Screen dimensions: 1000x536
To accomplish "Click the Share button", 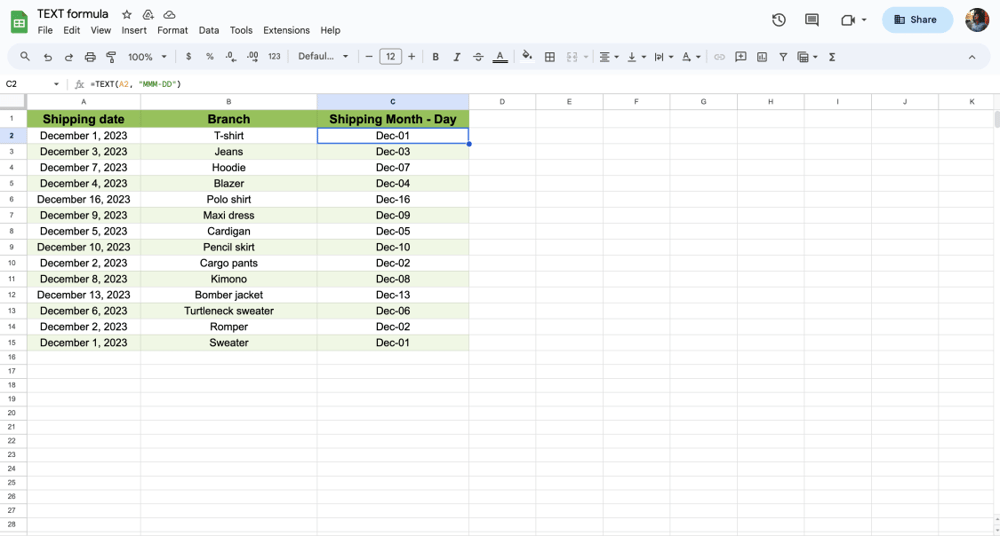I will pos(917,20).
